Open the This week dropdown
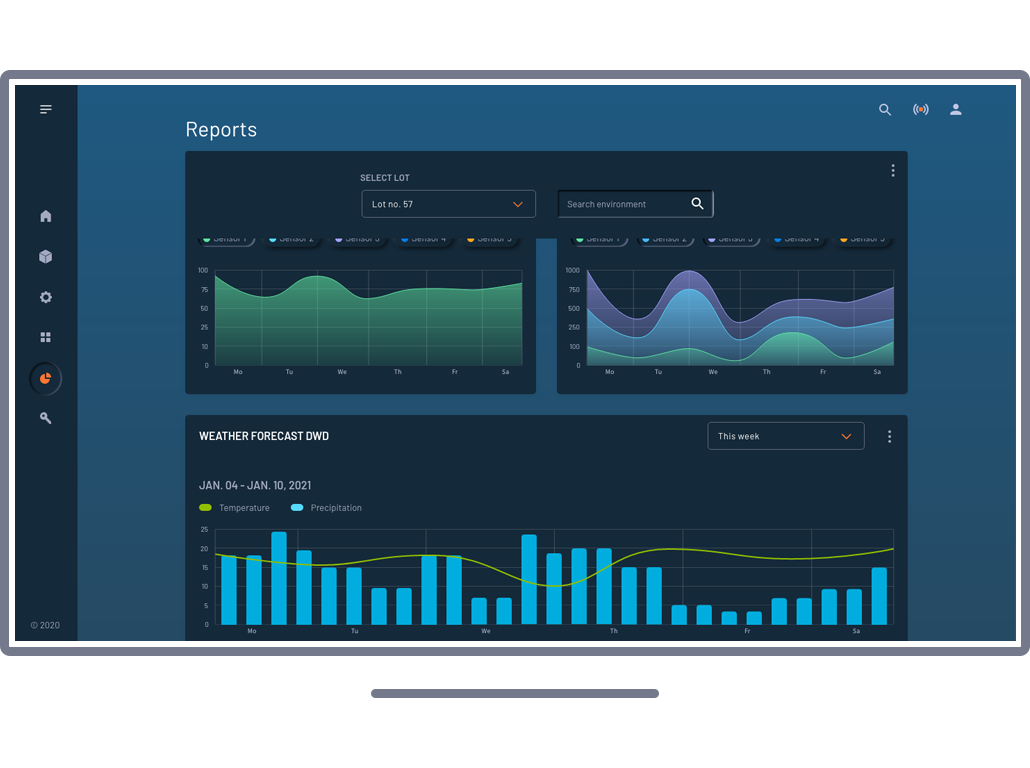This screenshot has height=768, width=1030. pos(785,436)
